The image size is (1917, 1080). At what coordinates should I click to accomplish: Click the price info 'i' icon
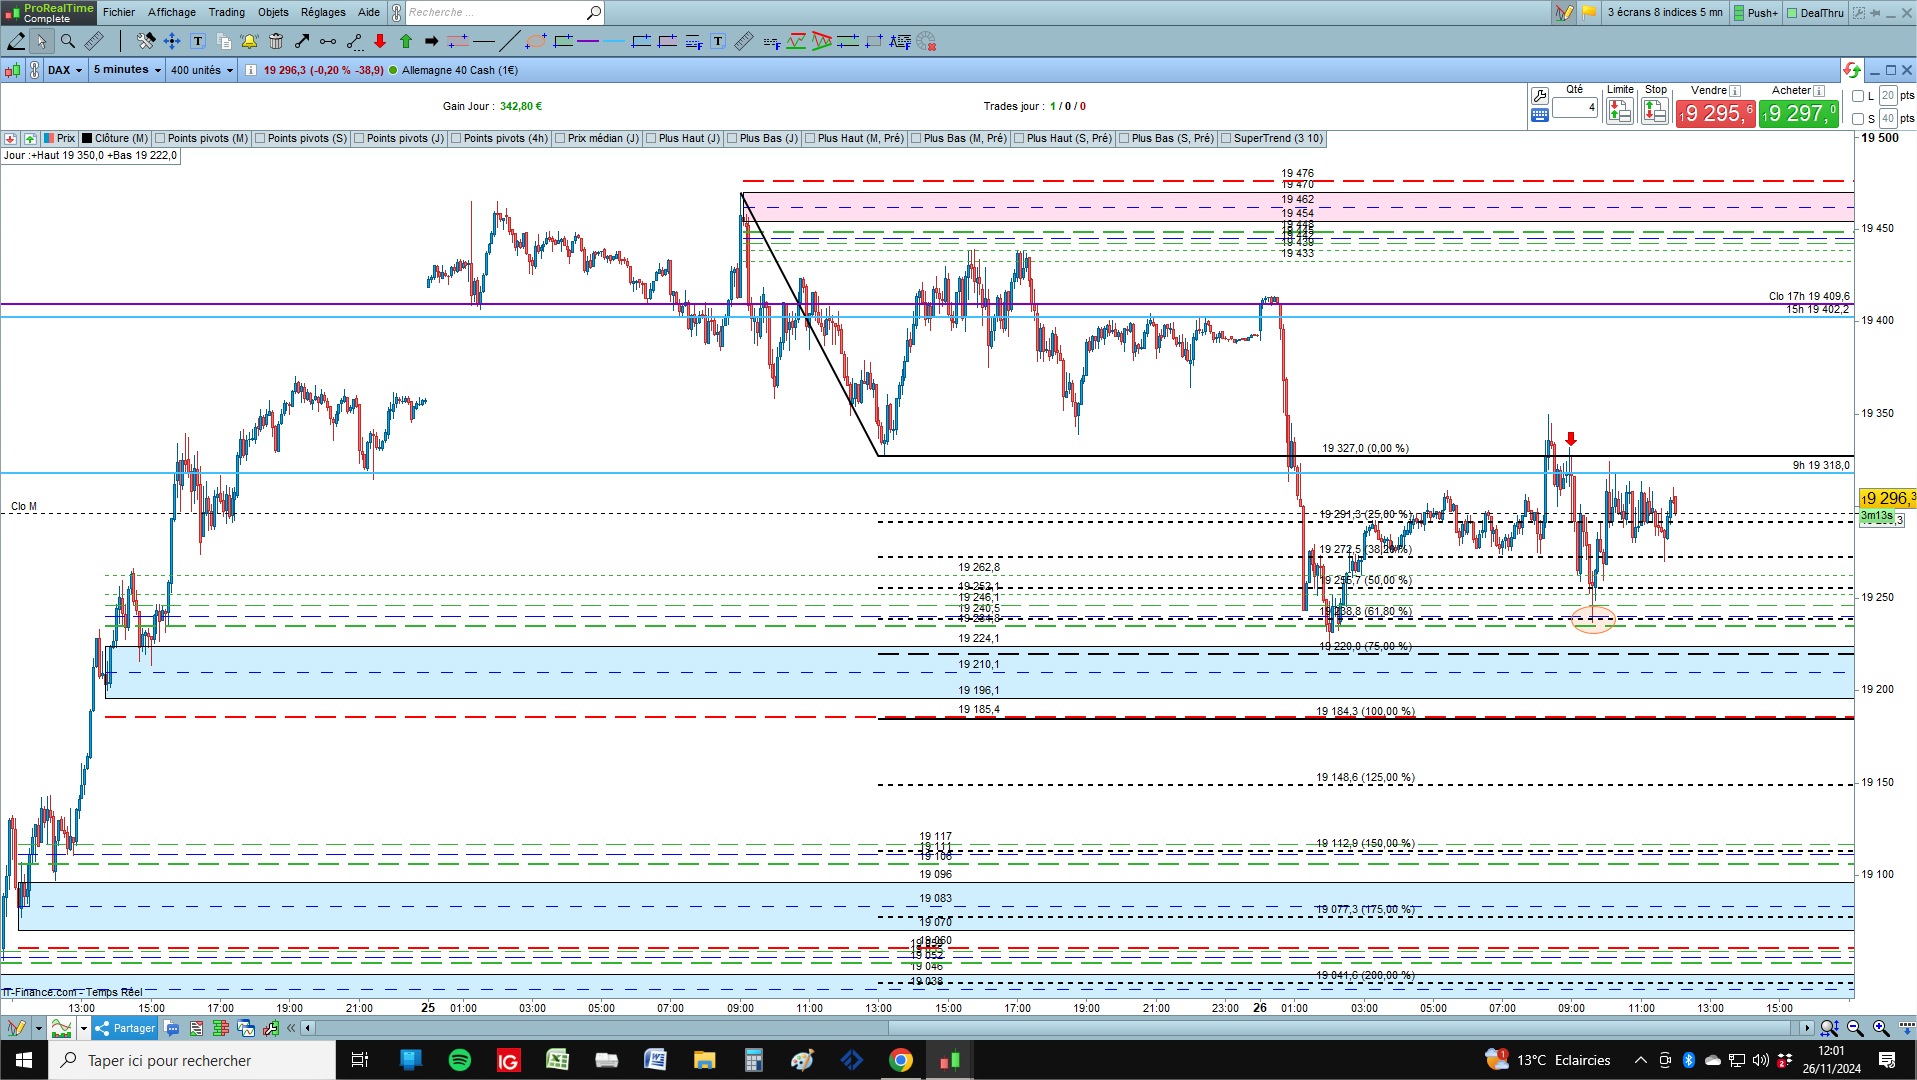pos(250,70)
